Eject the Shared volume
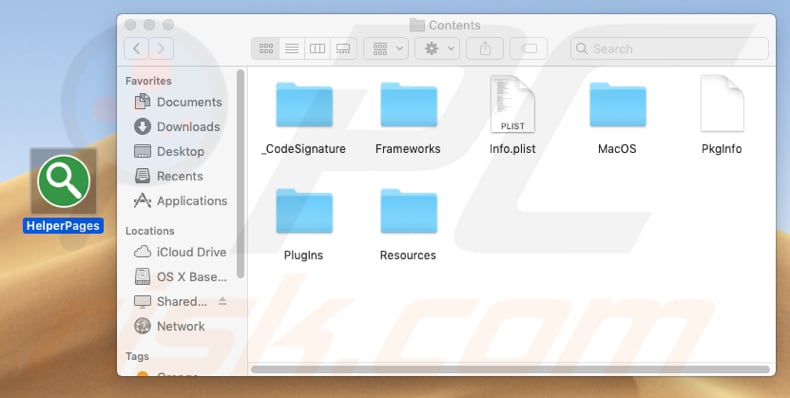 (x=222, y=301)
